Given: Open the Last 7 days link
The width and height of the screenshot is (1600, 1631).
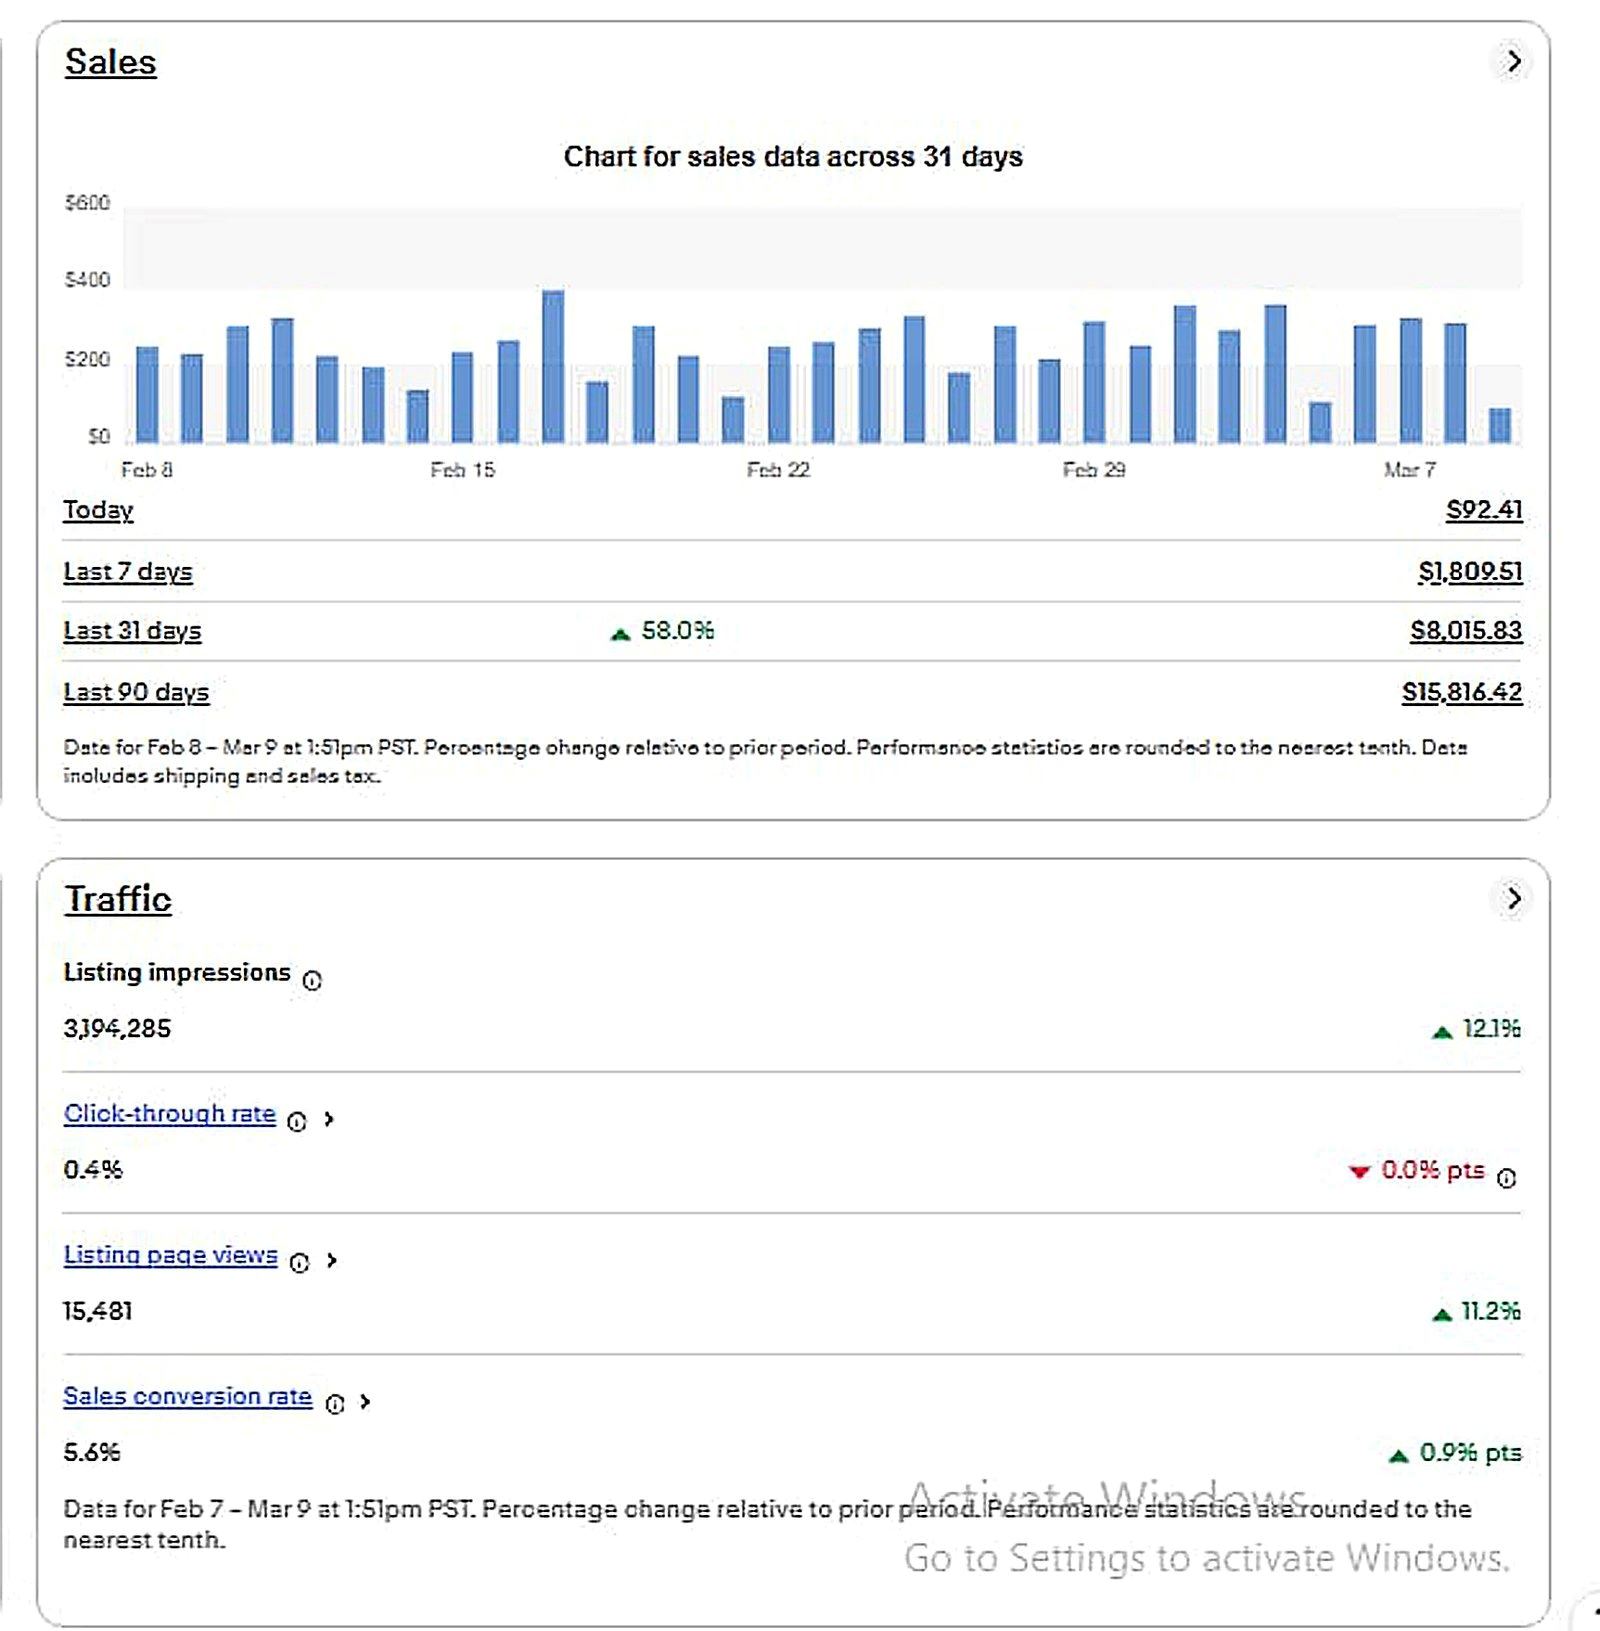Looking at the screenshot, I should pos(128,572).
